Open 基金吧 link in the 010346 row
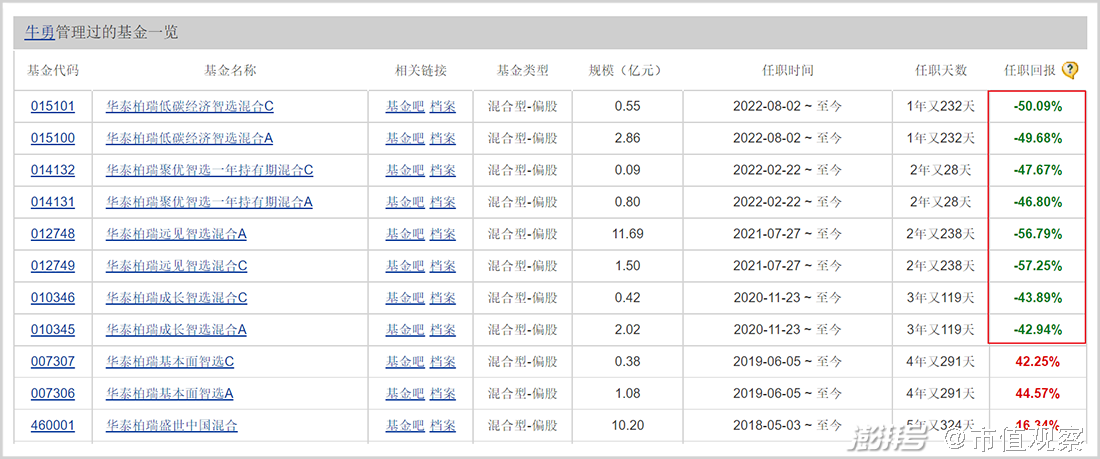This screenshot has width=1100, height=459. click(x=405, y=298)
